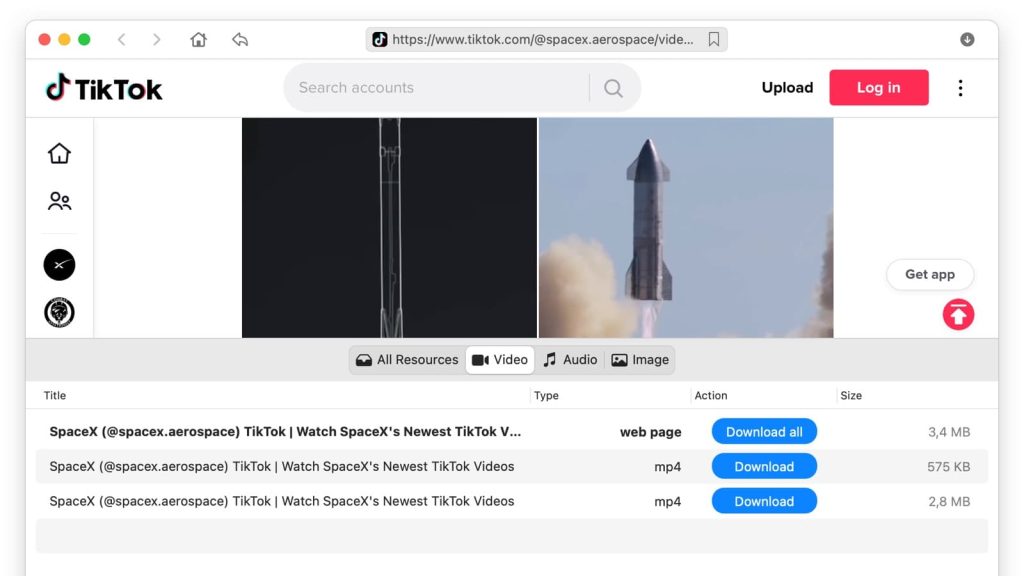Switch to the Image tab
The height and width of the screenshot is (576, 1024).
[x=640, y=360]
